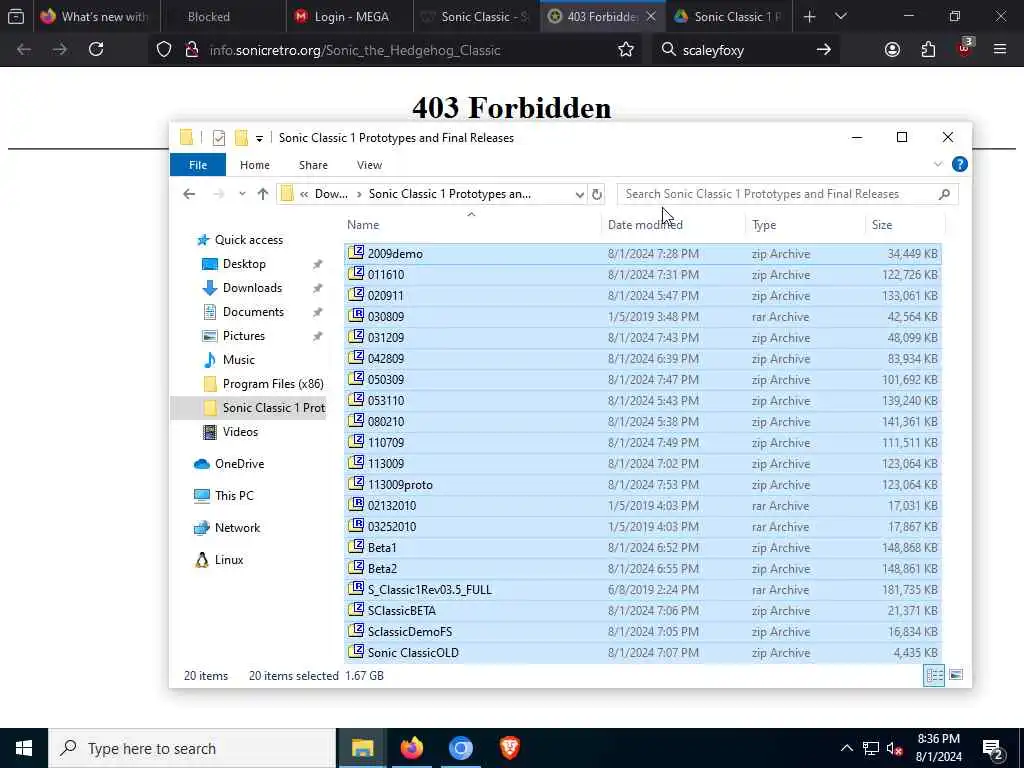This screenshot has width=1024, height=768.
Task: Open a new Firefox tab
Action: point(809,16)
